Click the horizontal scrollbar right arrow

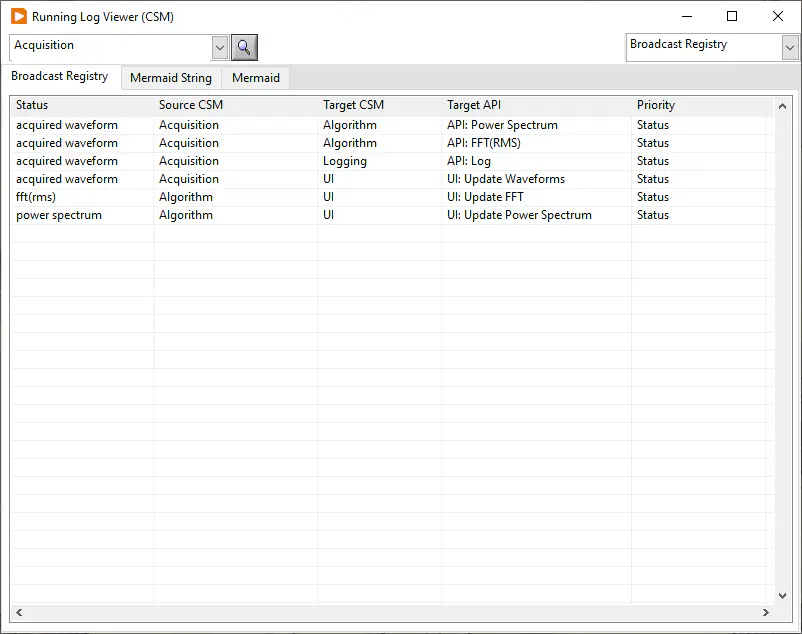[x=766, y=613]
